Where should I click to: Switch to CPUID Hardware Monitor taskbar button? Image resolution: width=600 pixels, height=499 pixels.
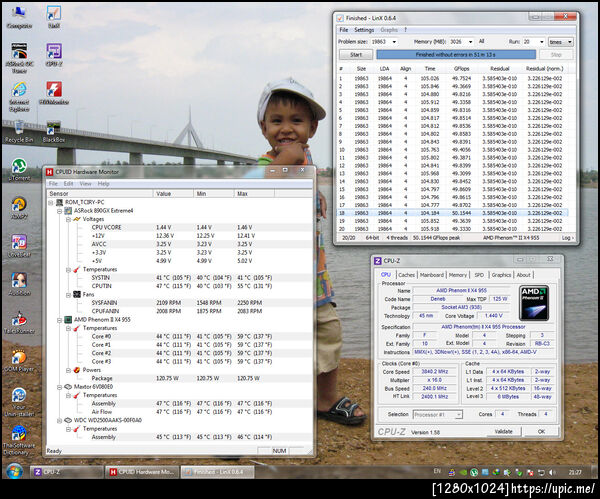pyautogui.click(x=142, y=472)
